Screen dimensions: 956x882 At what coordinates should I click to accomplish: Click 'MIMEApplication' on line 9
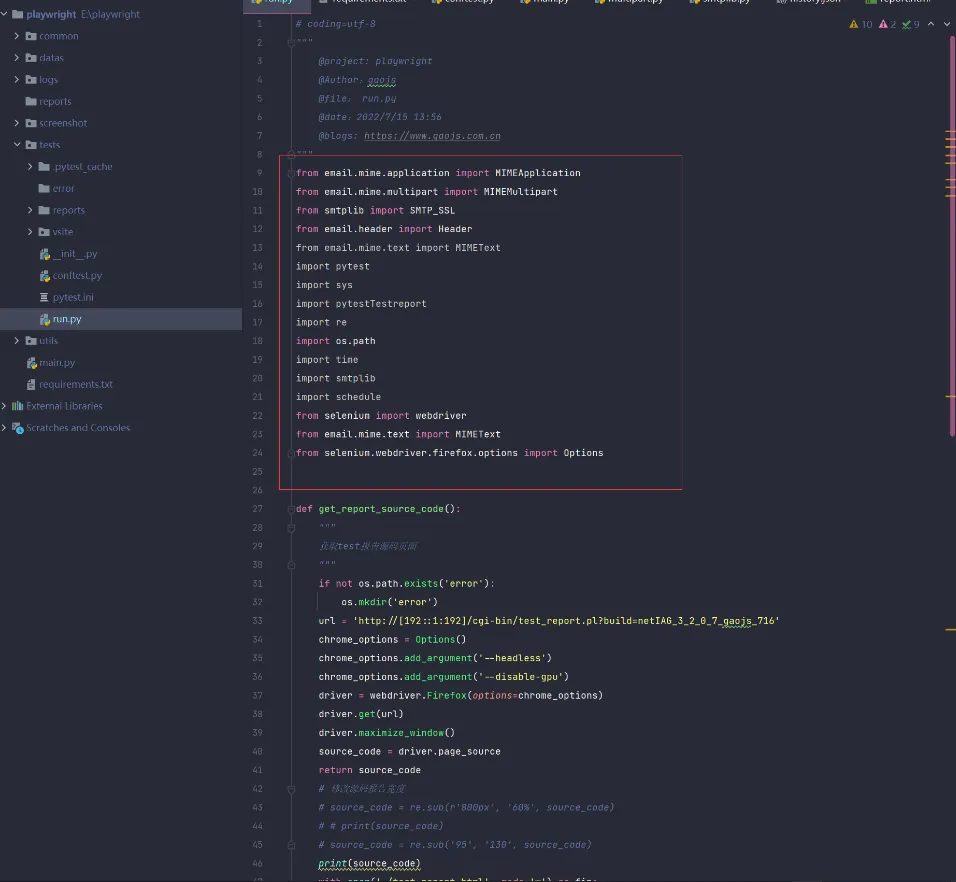click(x=538, y=173)
